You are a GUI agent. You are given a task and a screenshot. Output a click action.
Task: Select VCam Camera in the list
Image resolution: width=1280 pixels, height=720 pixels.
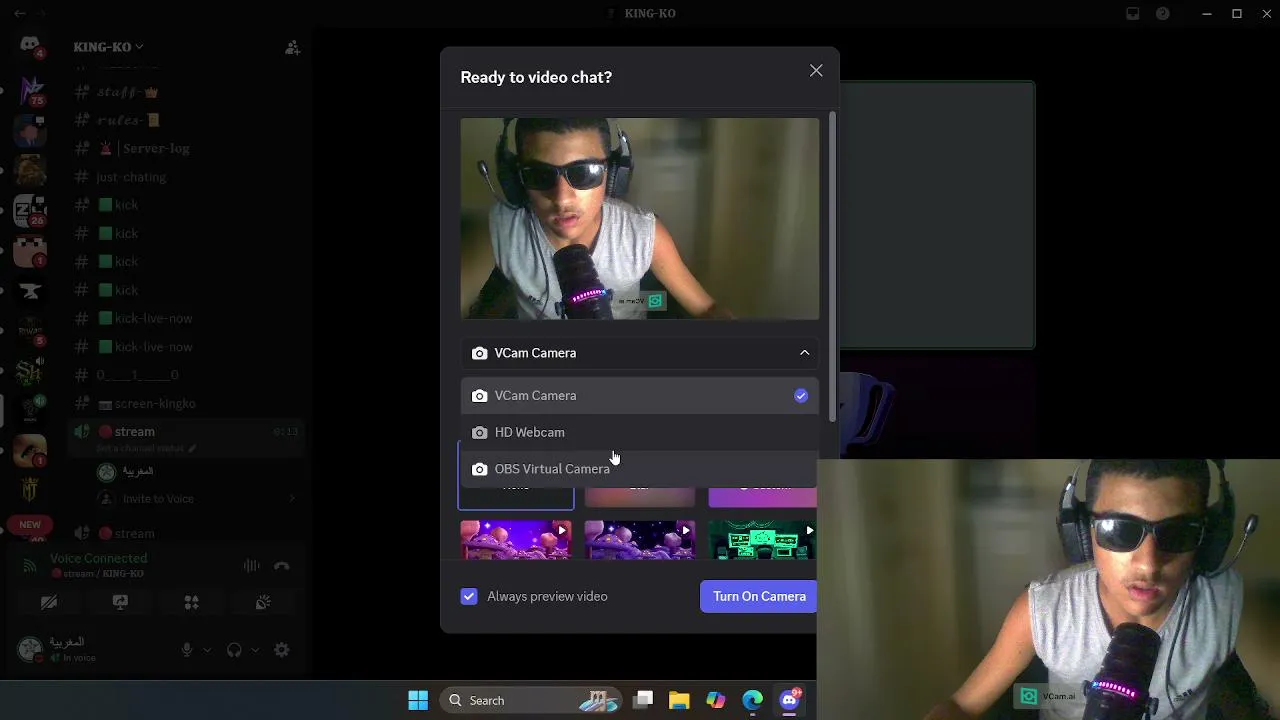click(x=640, y=396)
